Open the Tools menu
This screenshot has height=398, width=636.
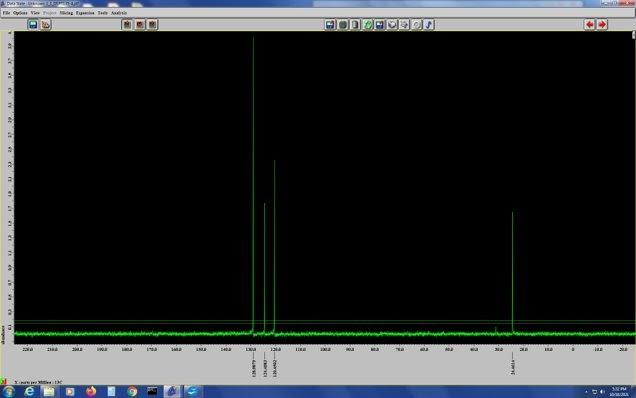pos(102,13)
